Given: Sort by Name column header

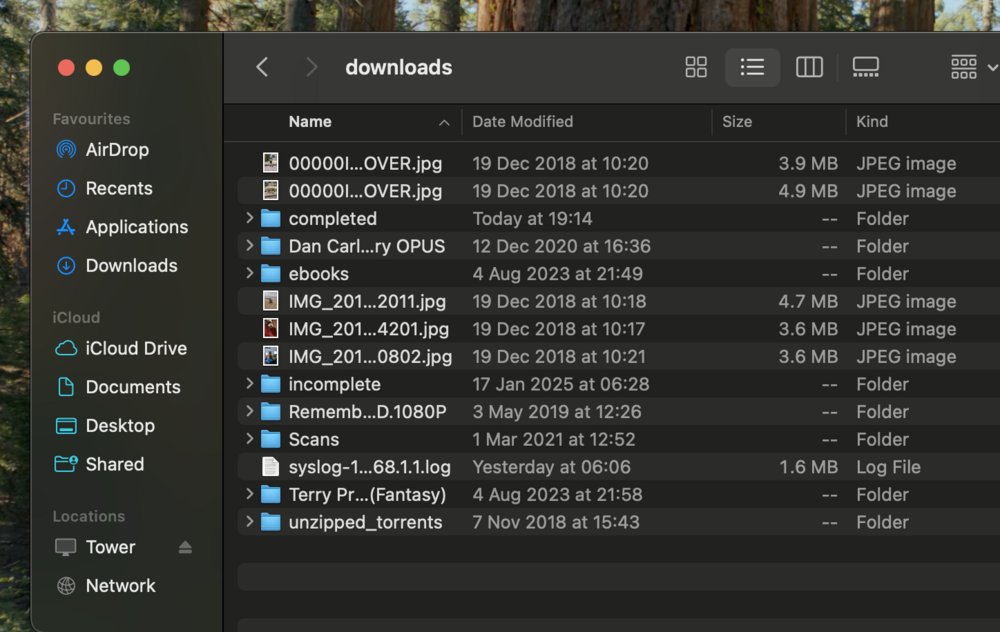Looking at the screenshot, I should click(310, 122).
